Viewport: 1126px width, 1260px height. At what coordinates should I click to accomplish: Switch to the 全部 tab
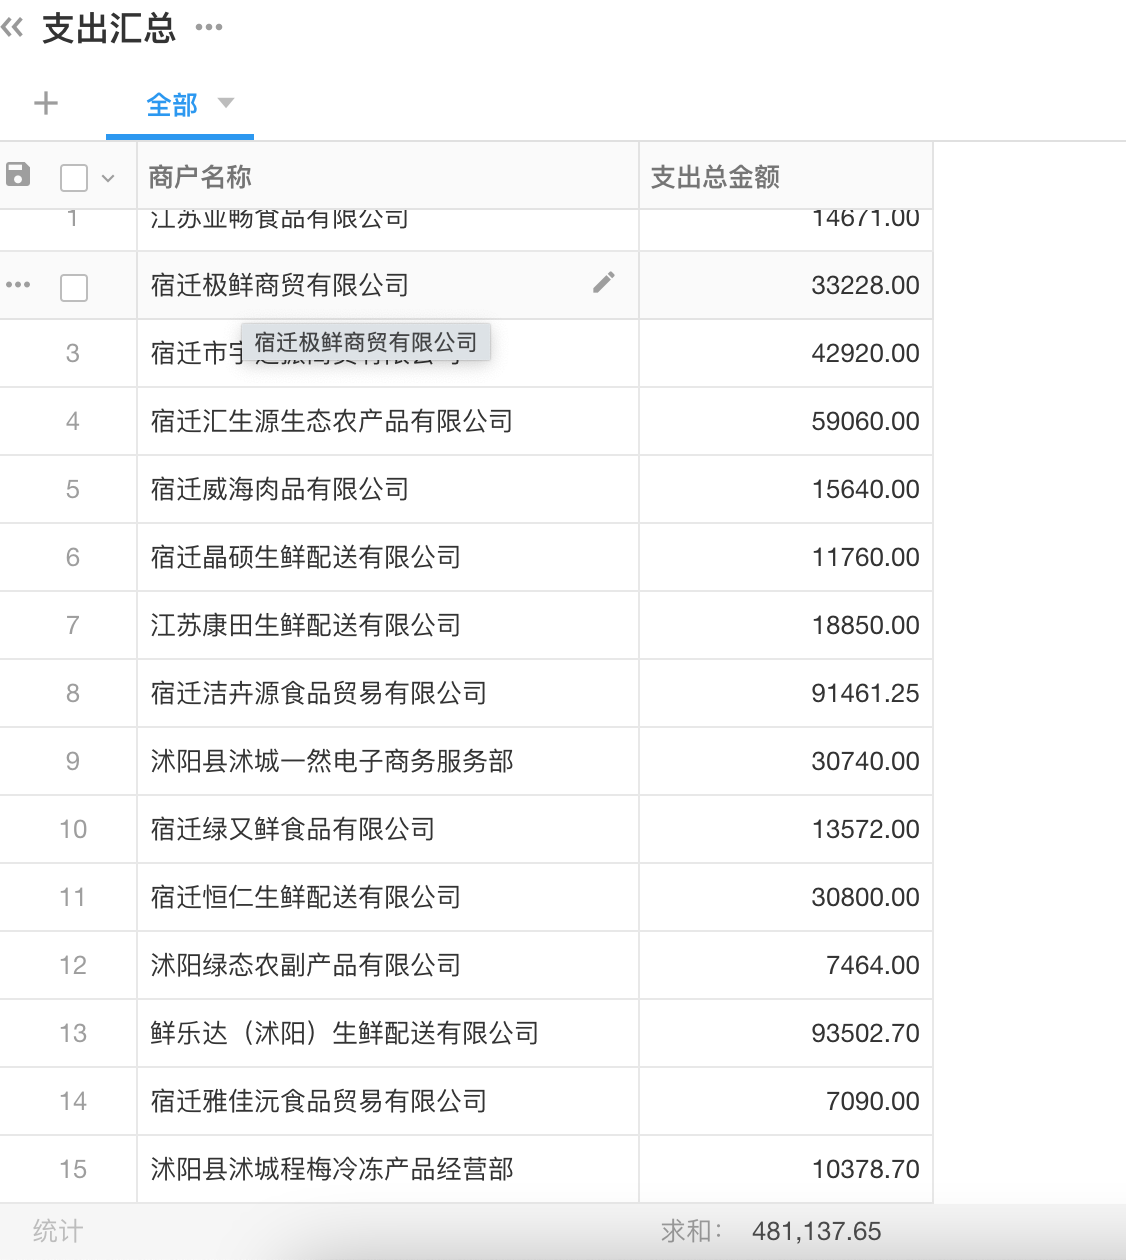pyautogui.click(x=172, y=103)
